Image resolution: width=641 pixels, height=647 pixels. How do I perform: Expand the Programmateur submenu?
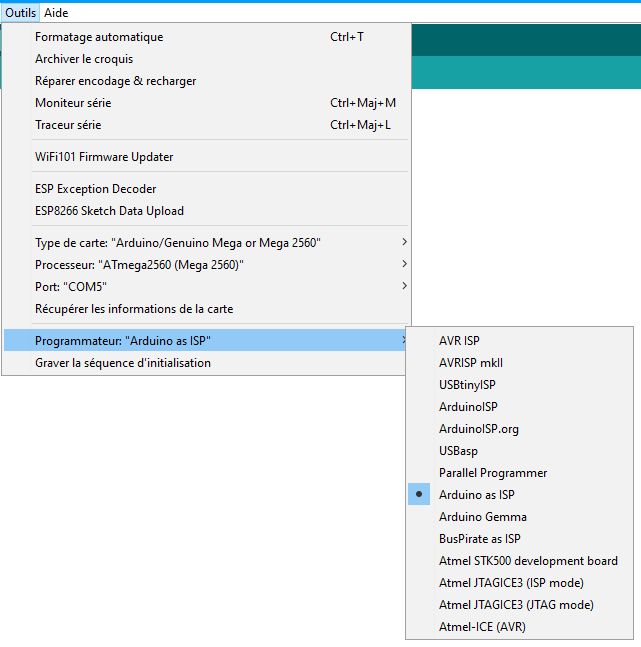pyautogui.click(x=205, y=340)
